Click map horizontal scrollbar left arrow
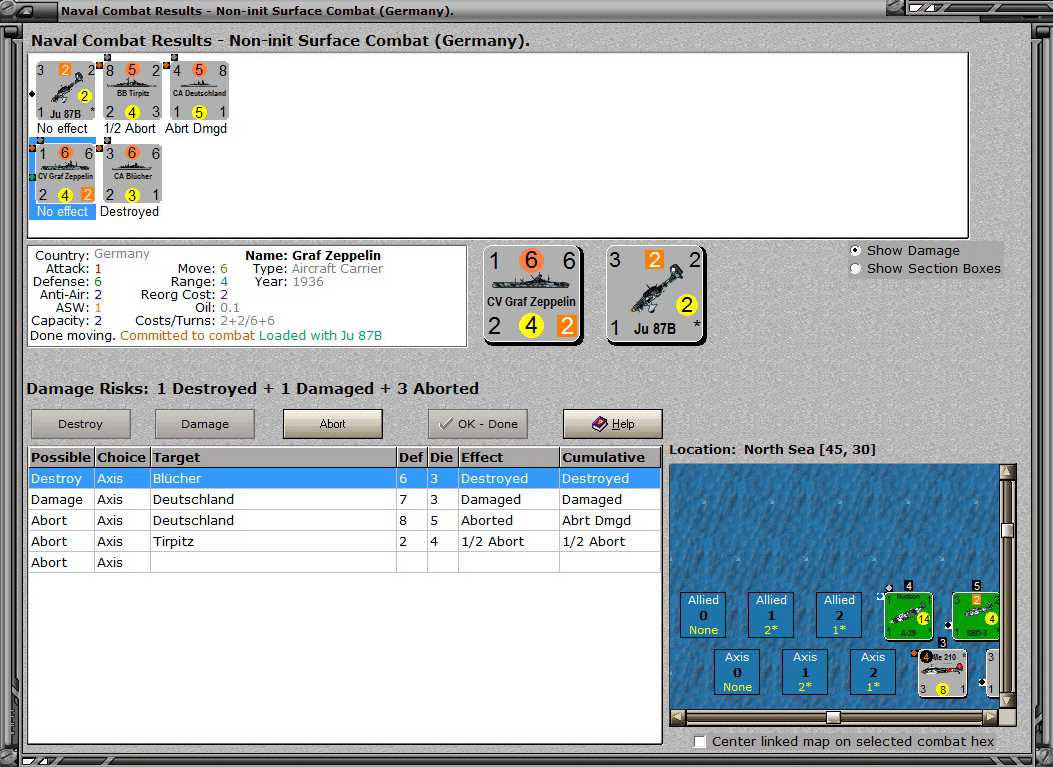1053x767 pixels. point(678,717)
